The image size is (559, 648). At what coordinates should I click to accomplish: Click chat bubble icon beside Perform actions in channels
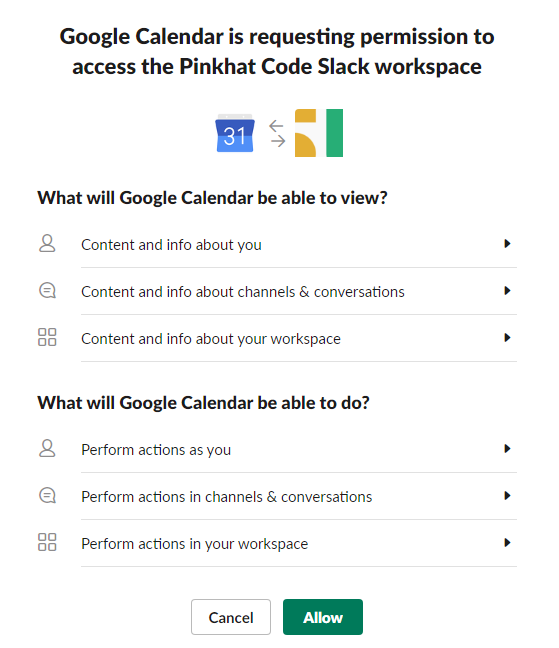(x=47, y=496)
